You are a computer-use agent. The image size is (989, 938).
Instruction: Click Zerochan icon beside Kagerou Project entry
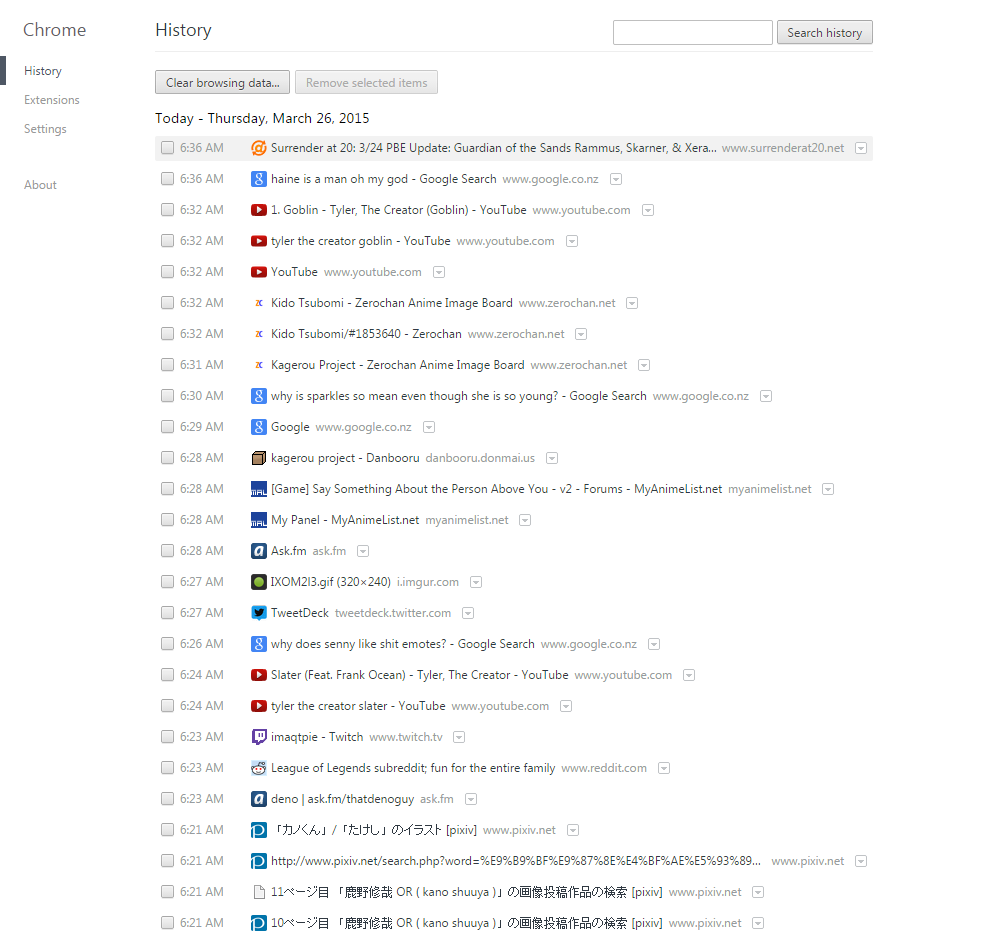259,365
